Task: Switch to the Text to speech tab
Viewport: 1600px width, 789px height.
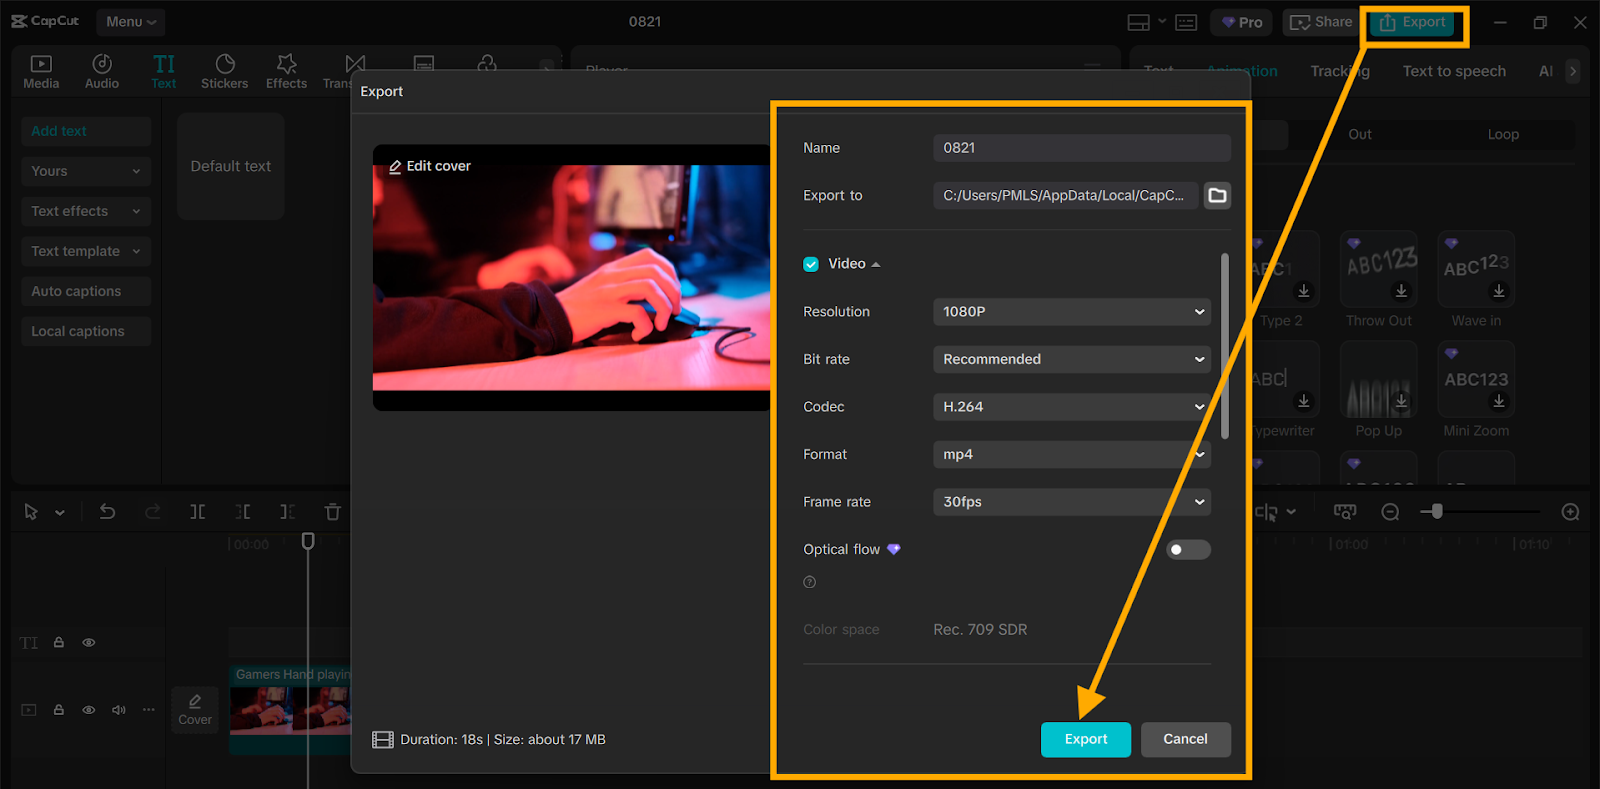Action: tap(1453, 71)
